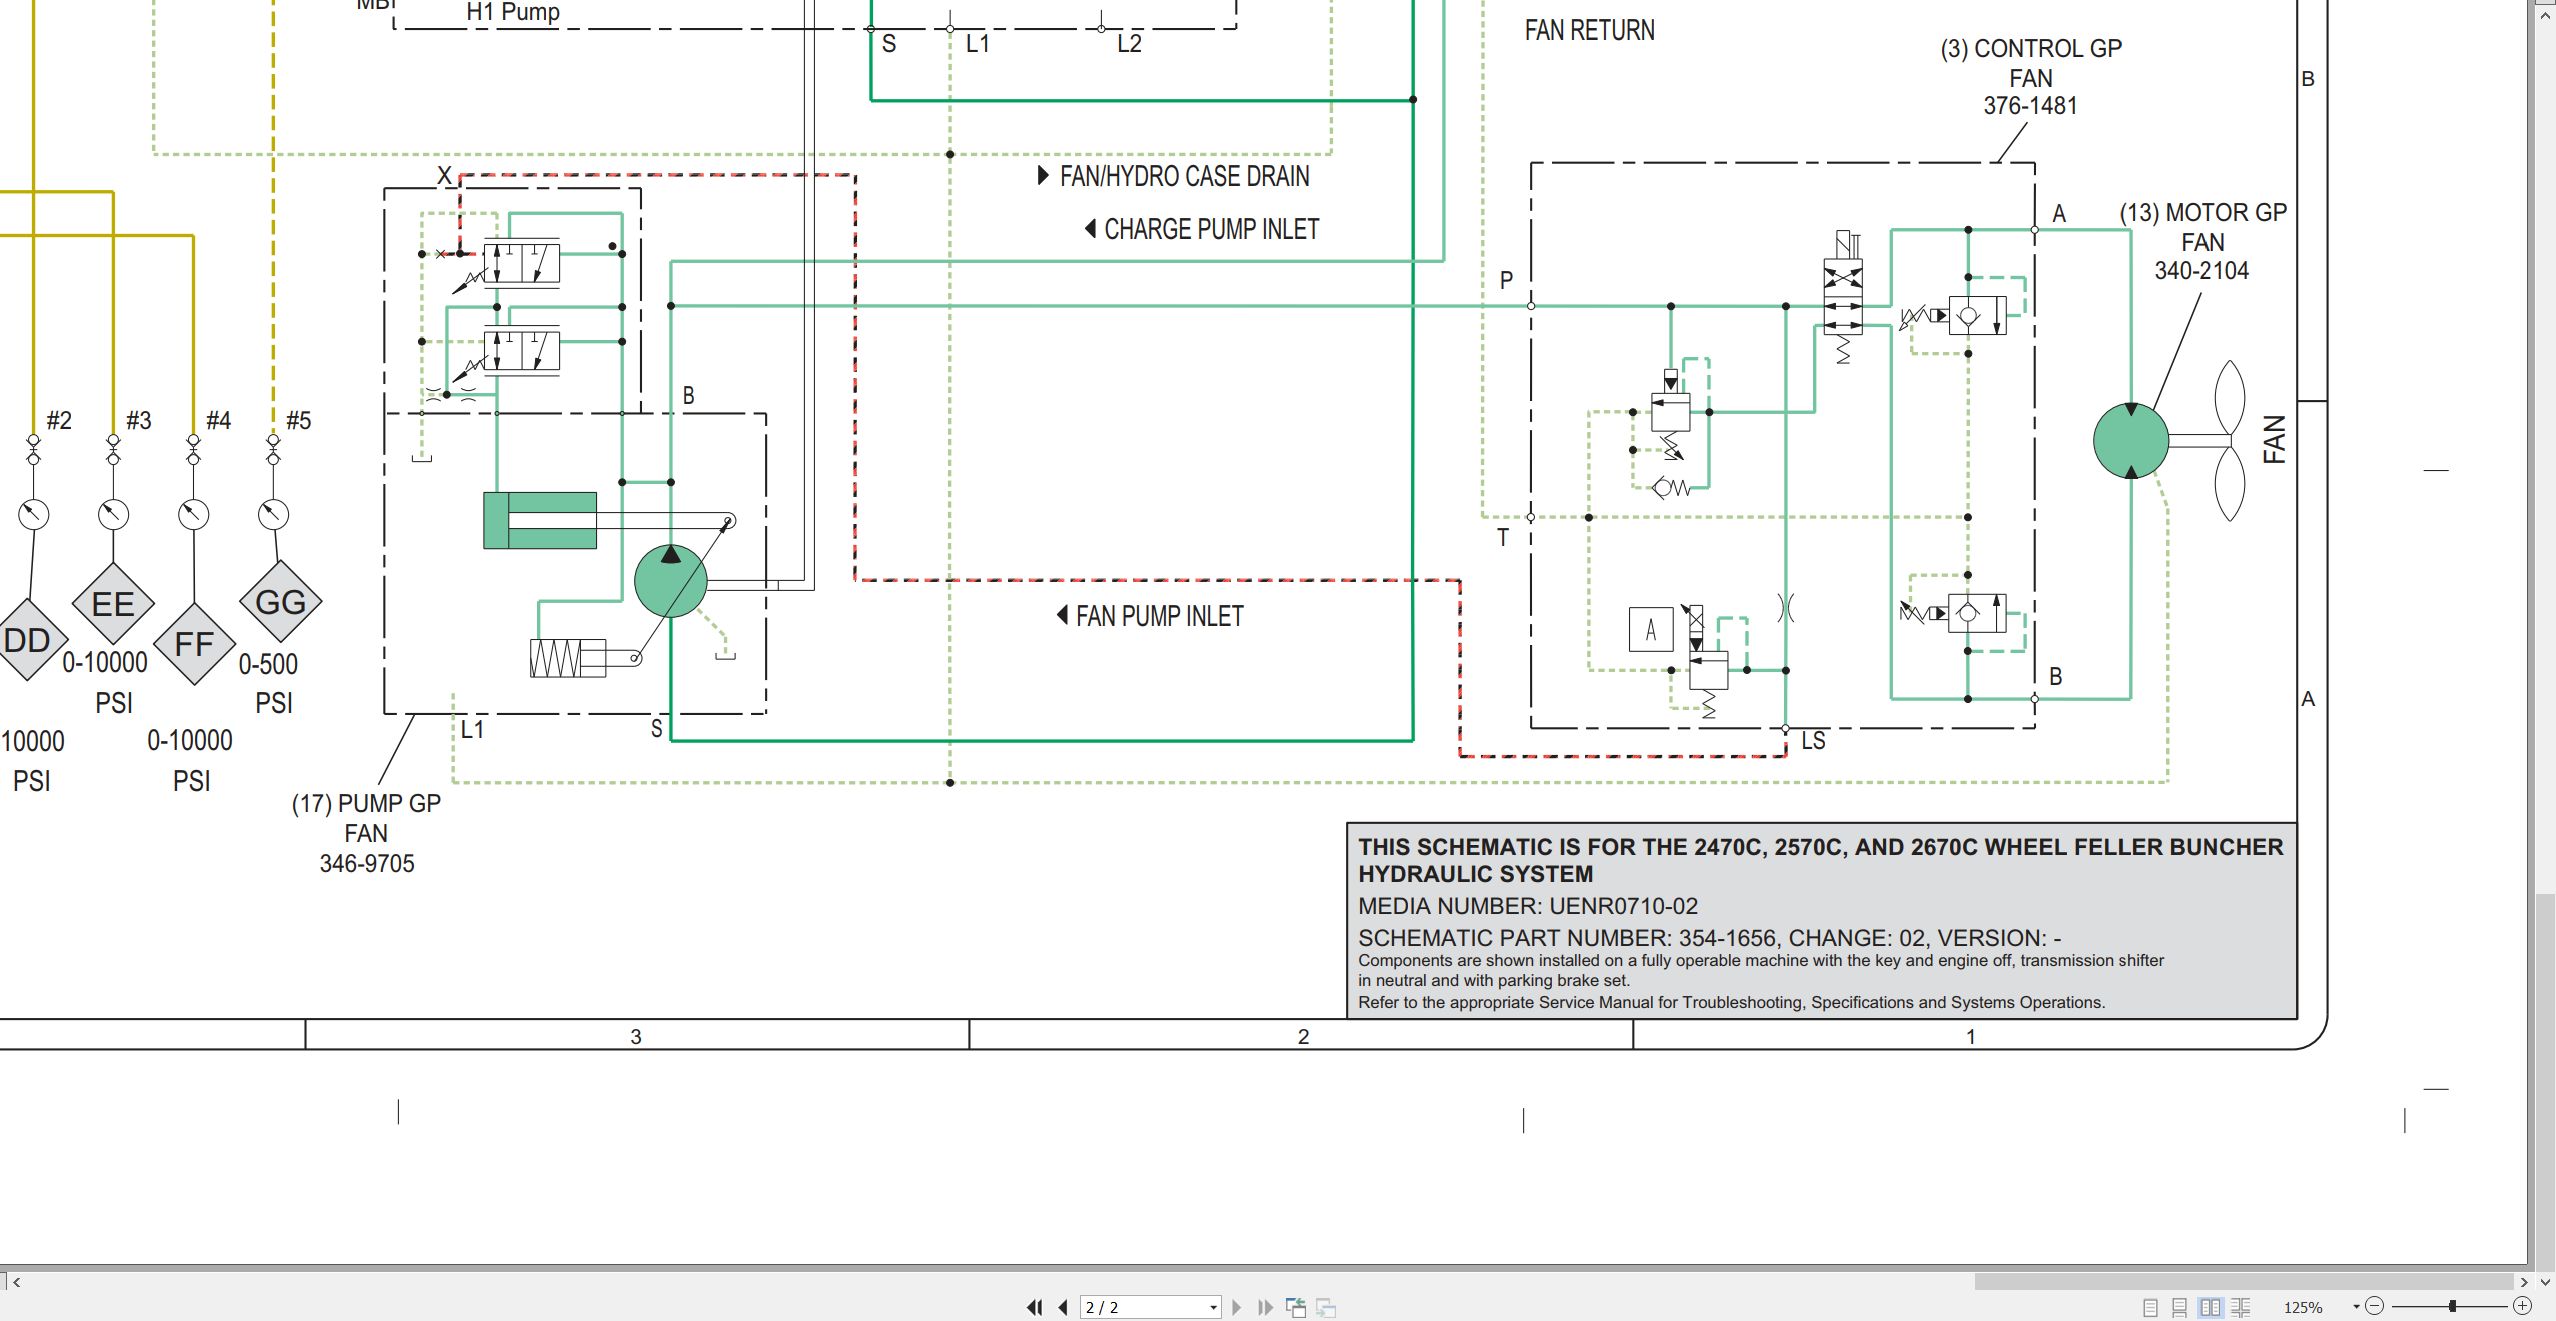The image size is (2556, 1321).
Task: Click the (3) CONTROL GP label
Action: (2031, 49)
